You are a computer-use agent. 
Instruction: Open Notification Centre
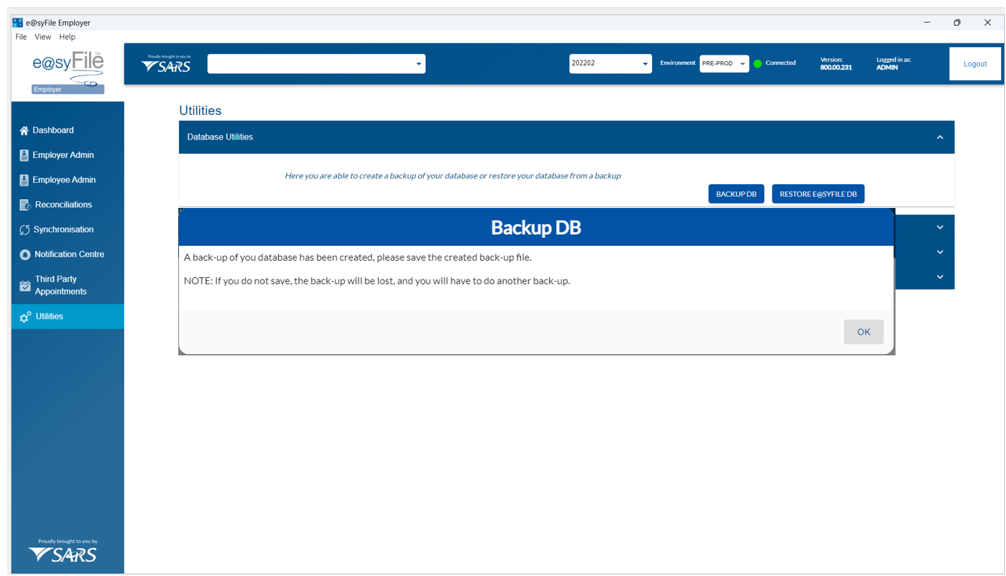pyautogui.click(x=67, y=255)
